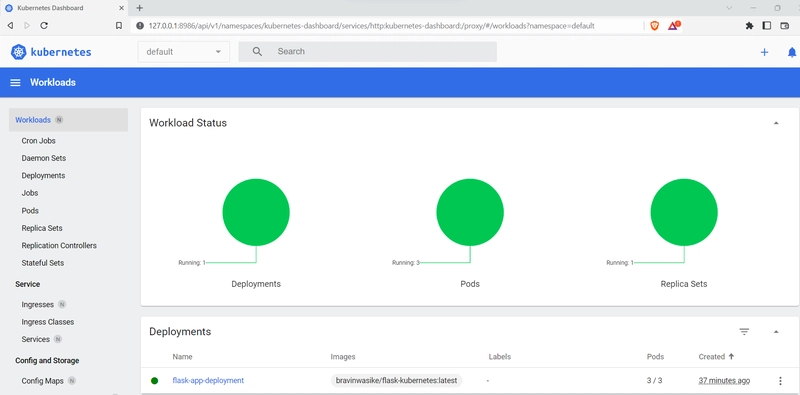Collapse the Deployments card
This screenshot has height=395, width=800.
pyautogui.click(x=776, y=332)
